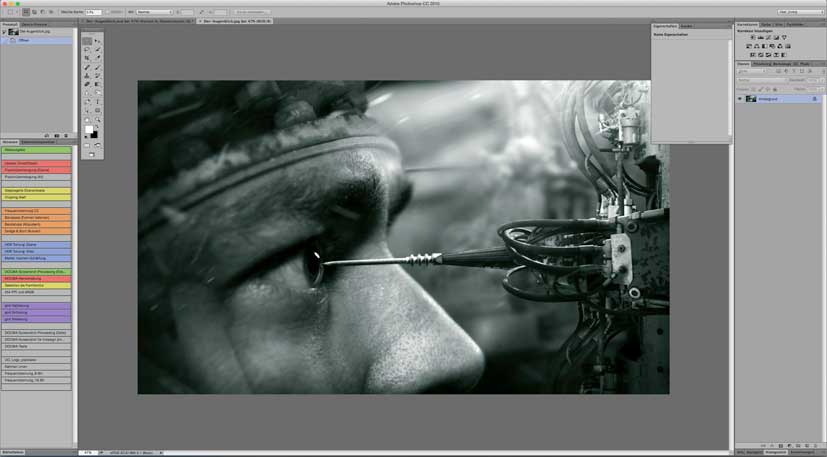Swap foreground and background colors
The height and width of the screenshot is (457, 827).
[97, 127]
